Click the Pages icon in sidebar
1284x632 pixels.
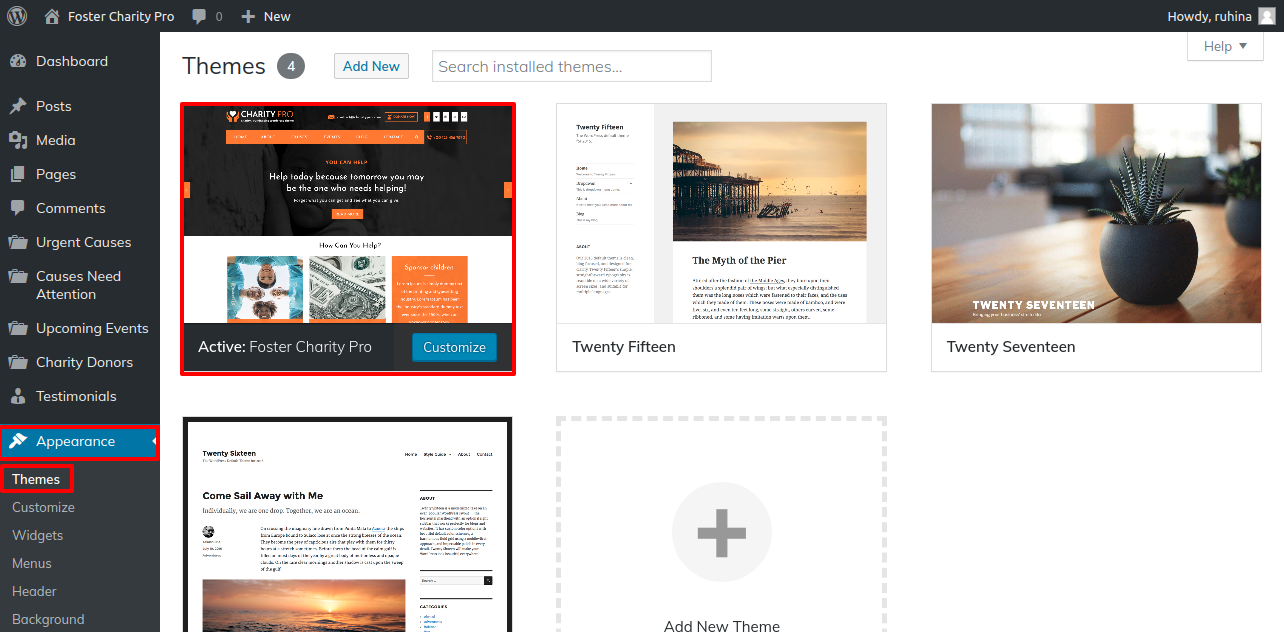(18, 174)
